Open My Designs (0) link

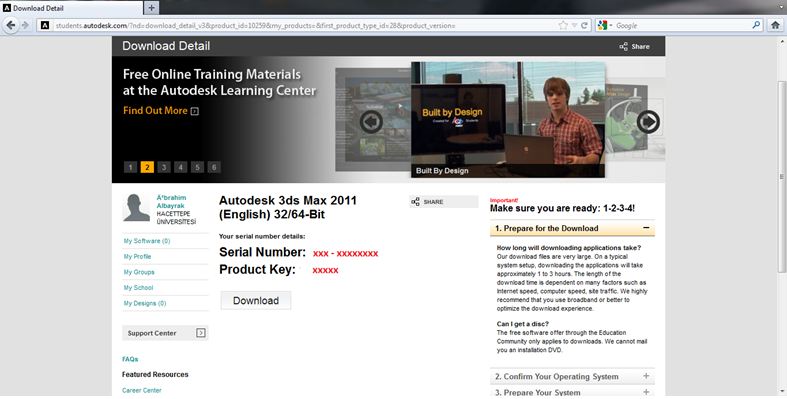tap(145, 303)
